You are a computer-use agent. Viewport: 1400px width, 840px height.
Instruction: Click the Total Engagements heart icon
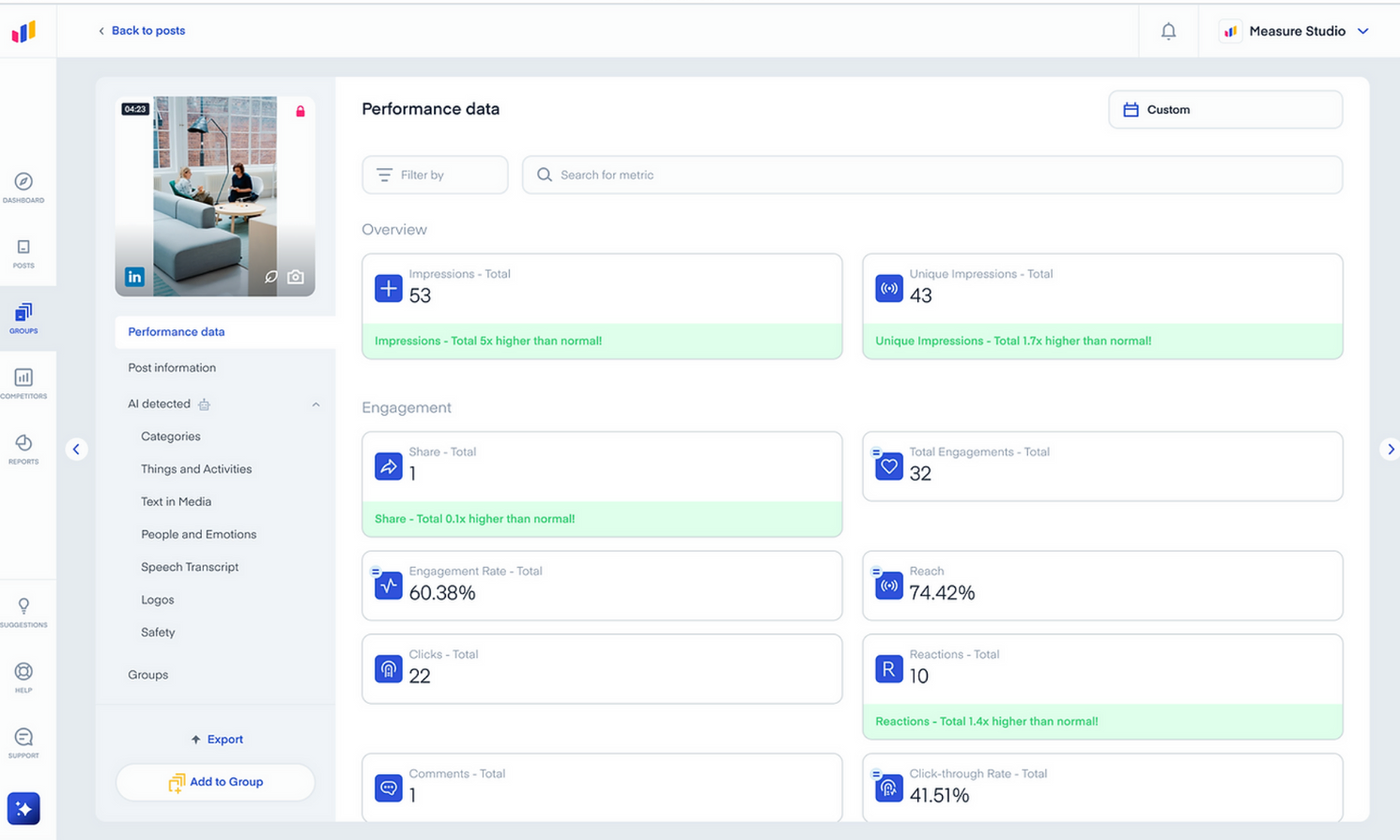coord(889,467)
